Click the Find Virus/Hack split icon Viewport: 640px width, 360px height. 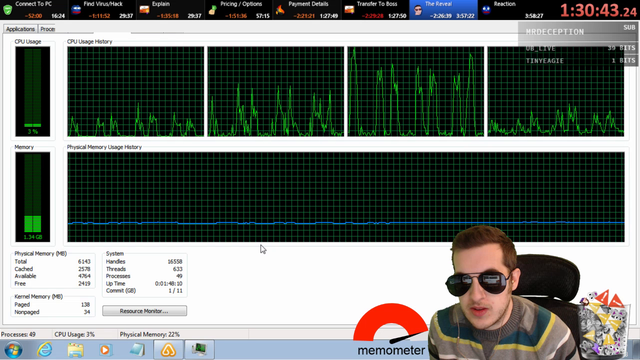tap(76, 10)
